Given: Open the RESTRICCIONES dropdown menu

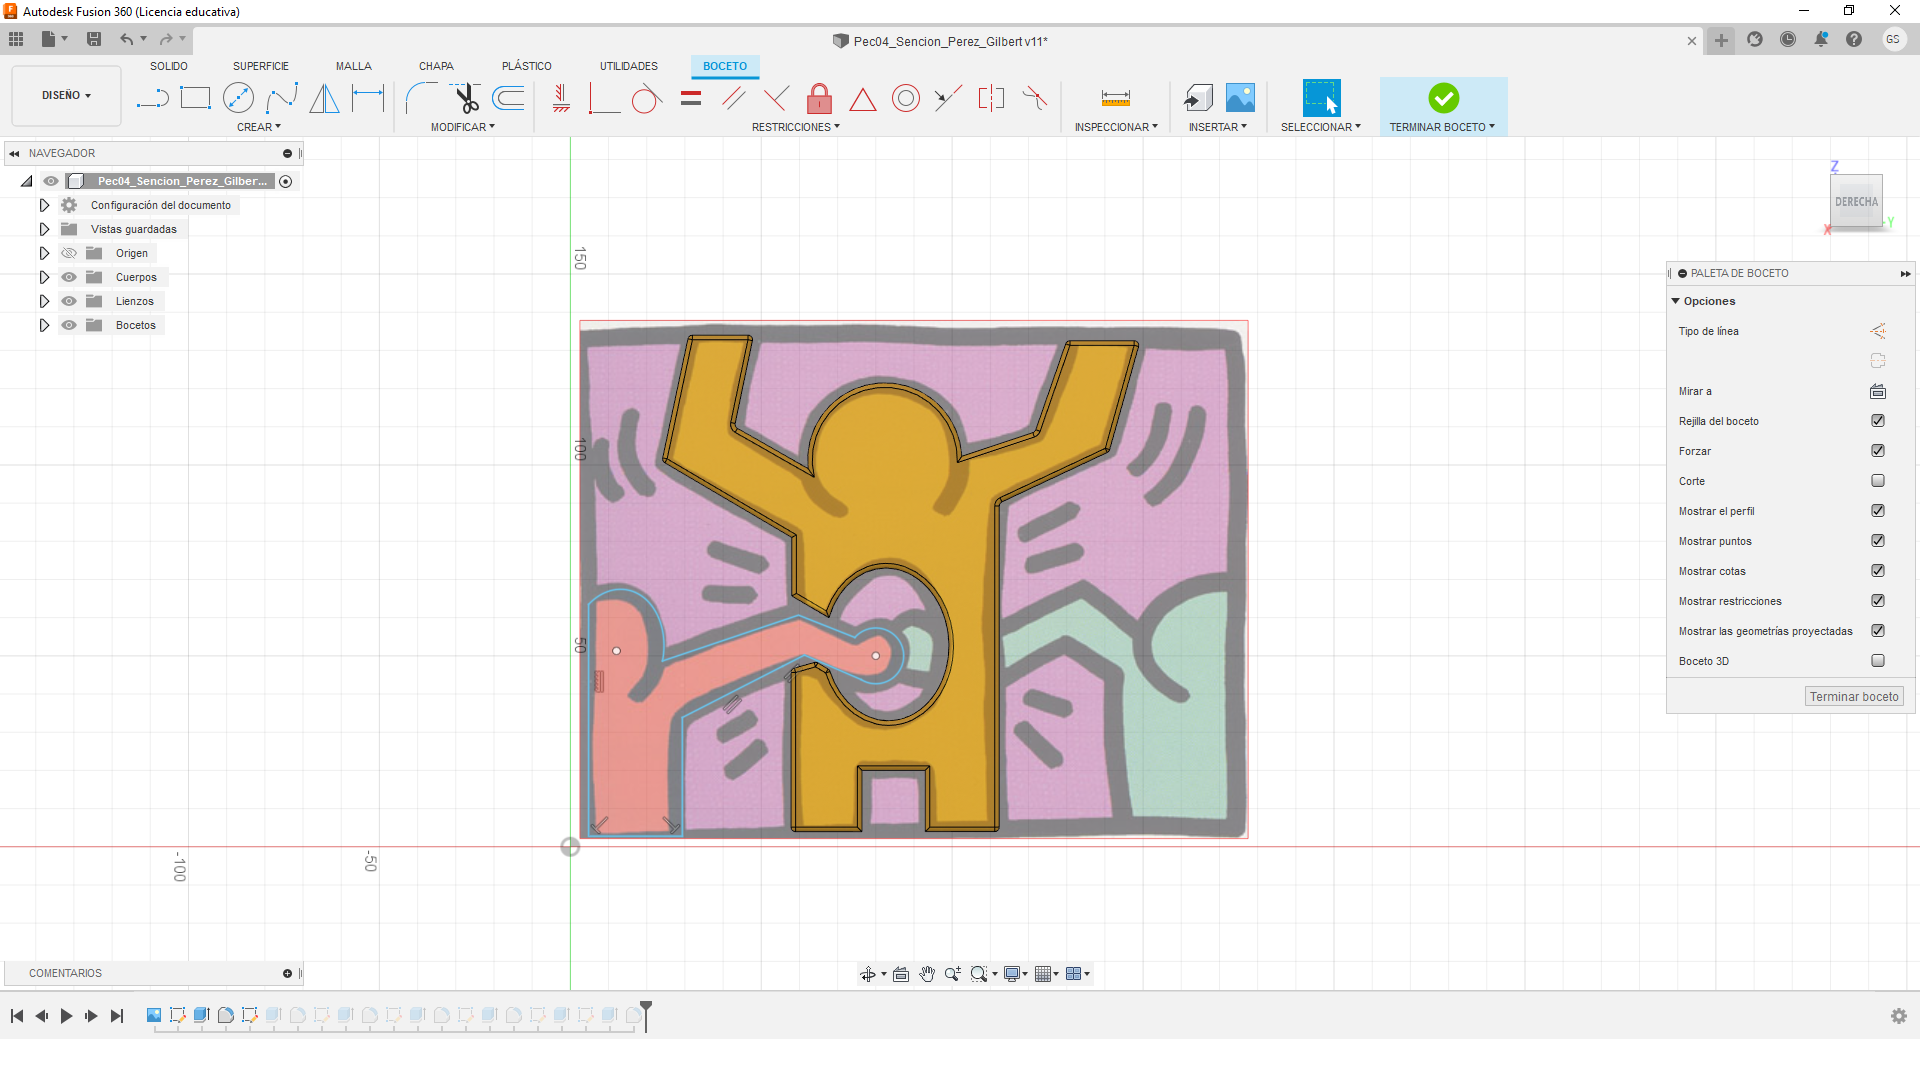Looking at the screenshot, I should point(795,127).
